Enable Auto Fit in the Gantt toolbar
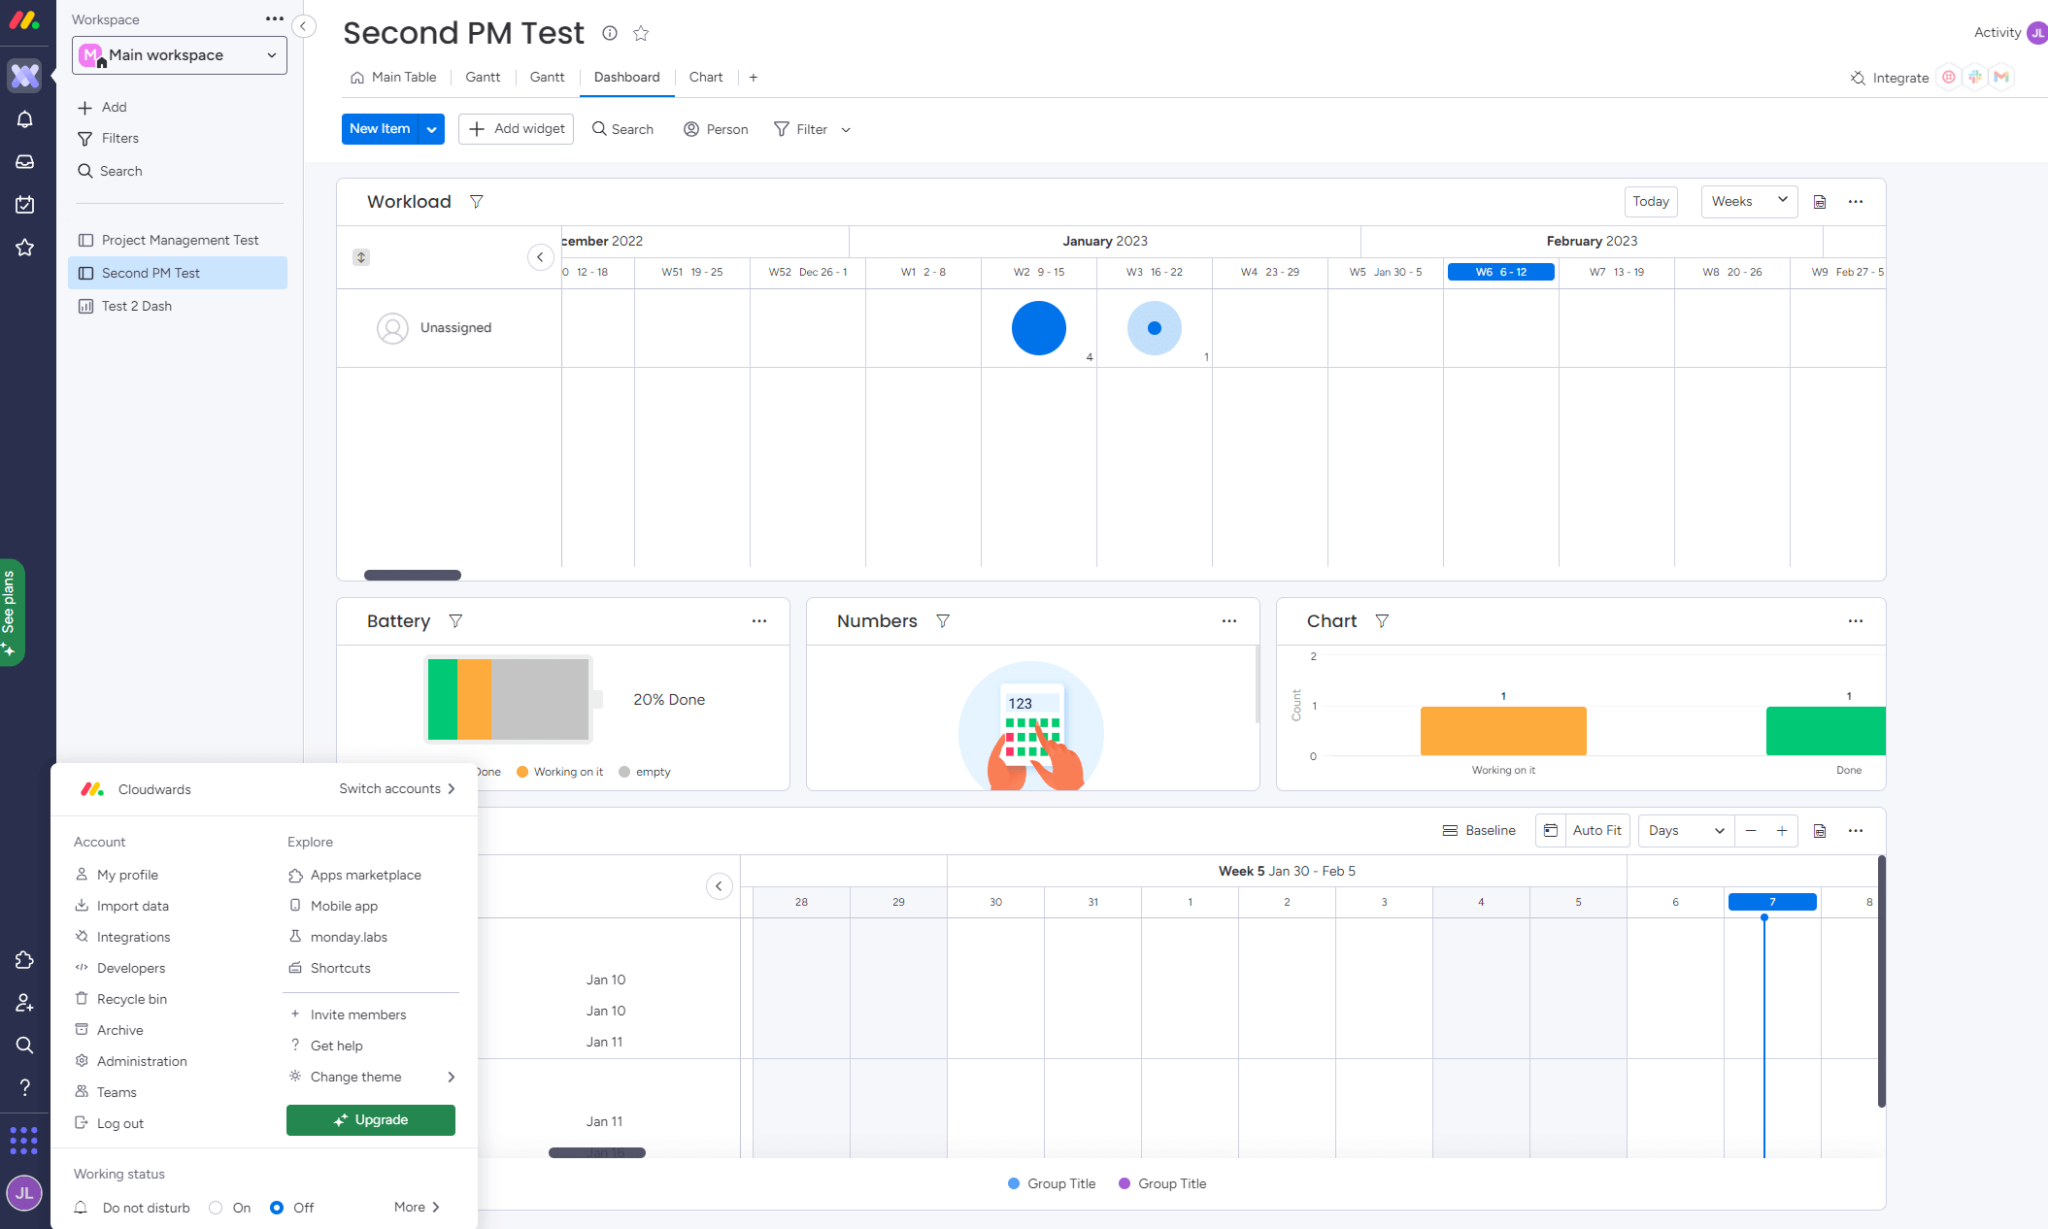 point(1596,830)
